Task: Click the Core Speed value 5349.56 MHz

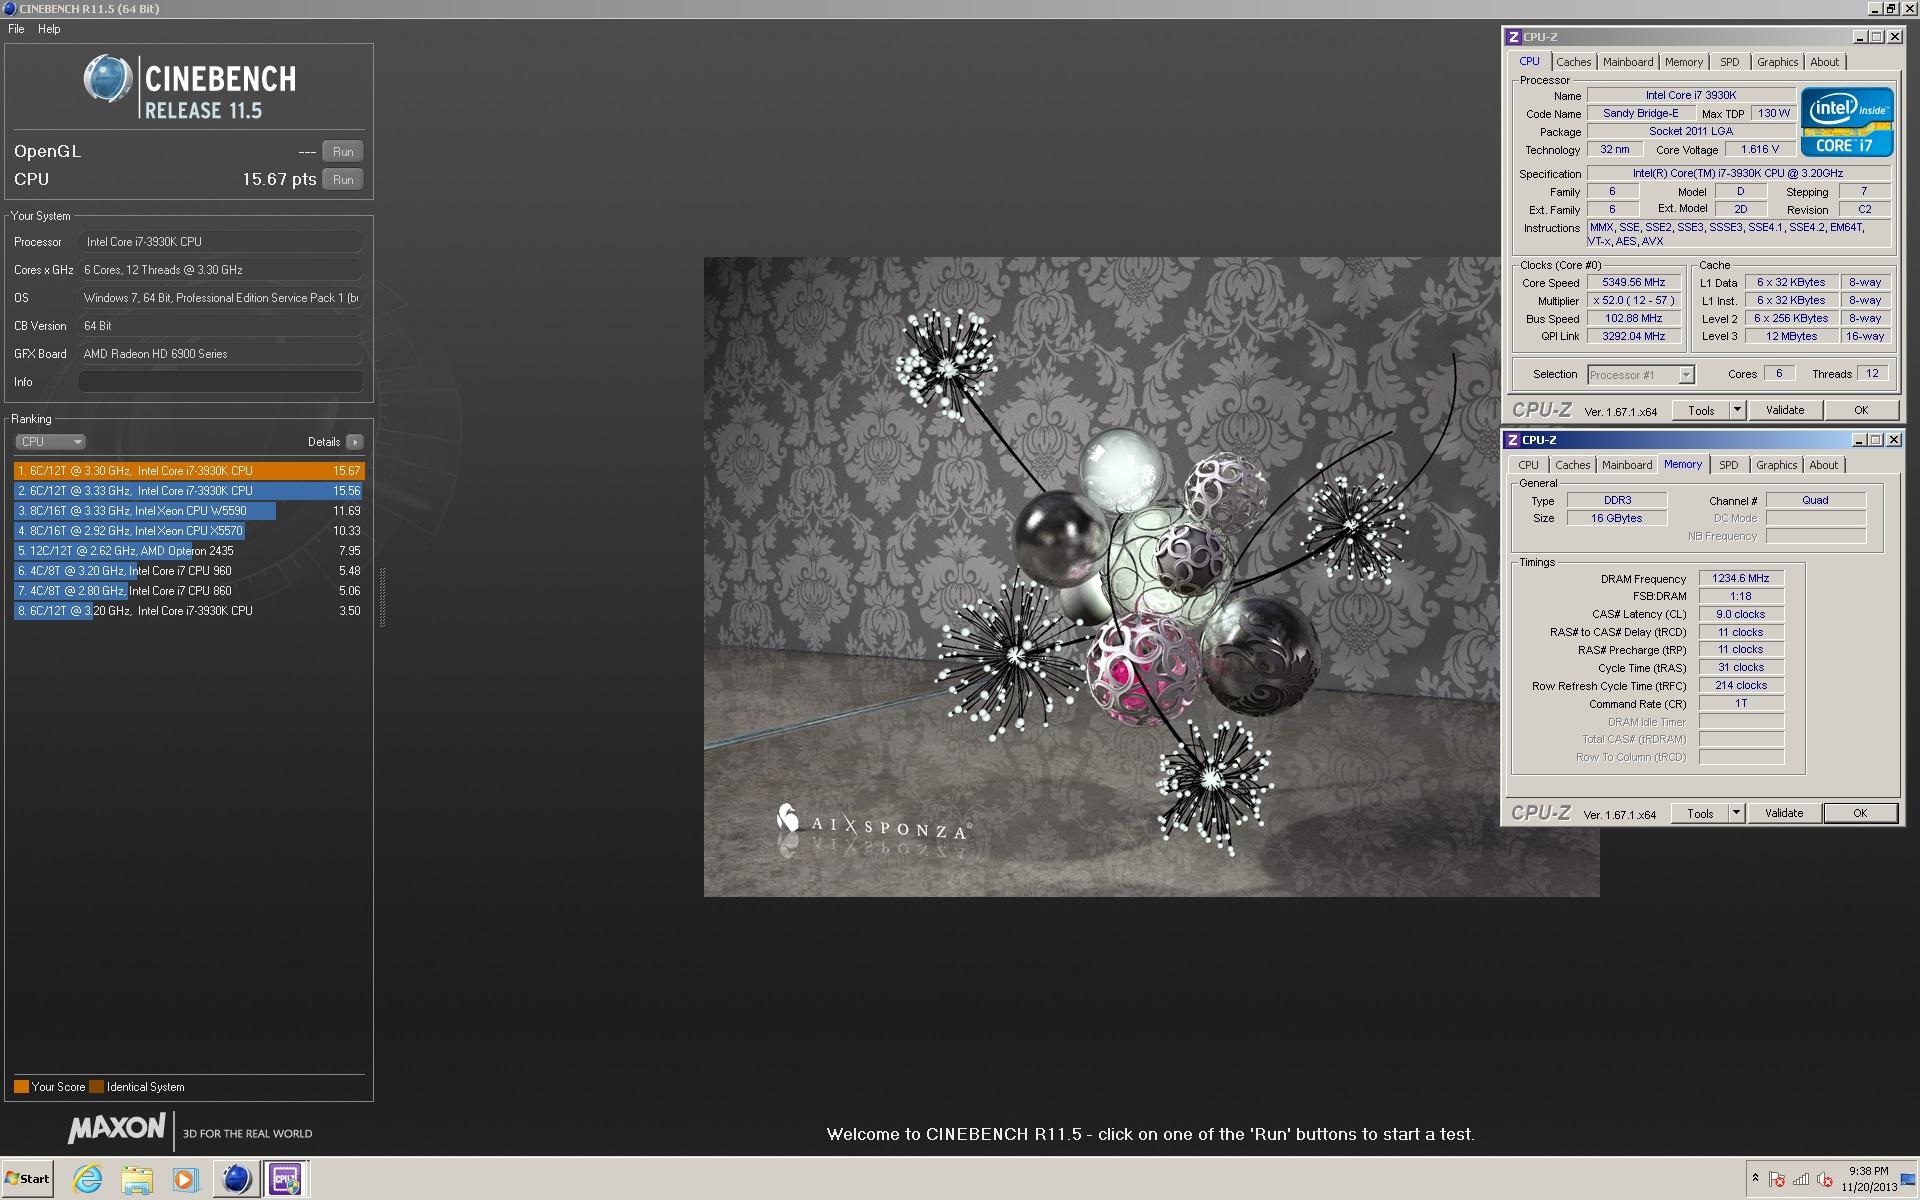Action: [x=1634, y=283]
